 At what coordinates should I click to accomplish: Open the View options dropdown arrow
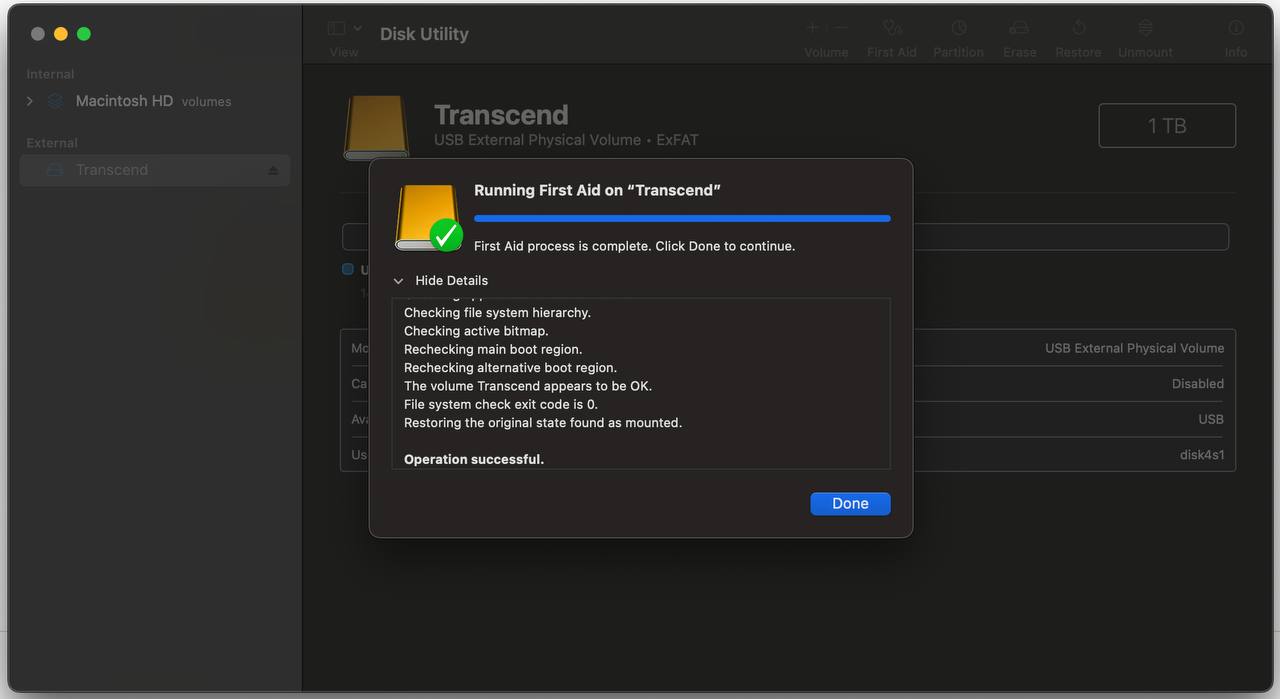coord(358,29)
